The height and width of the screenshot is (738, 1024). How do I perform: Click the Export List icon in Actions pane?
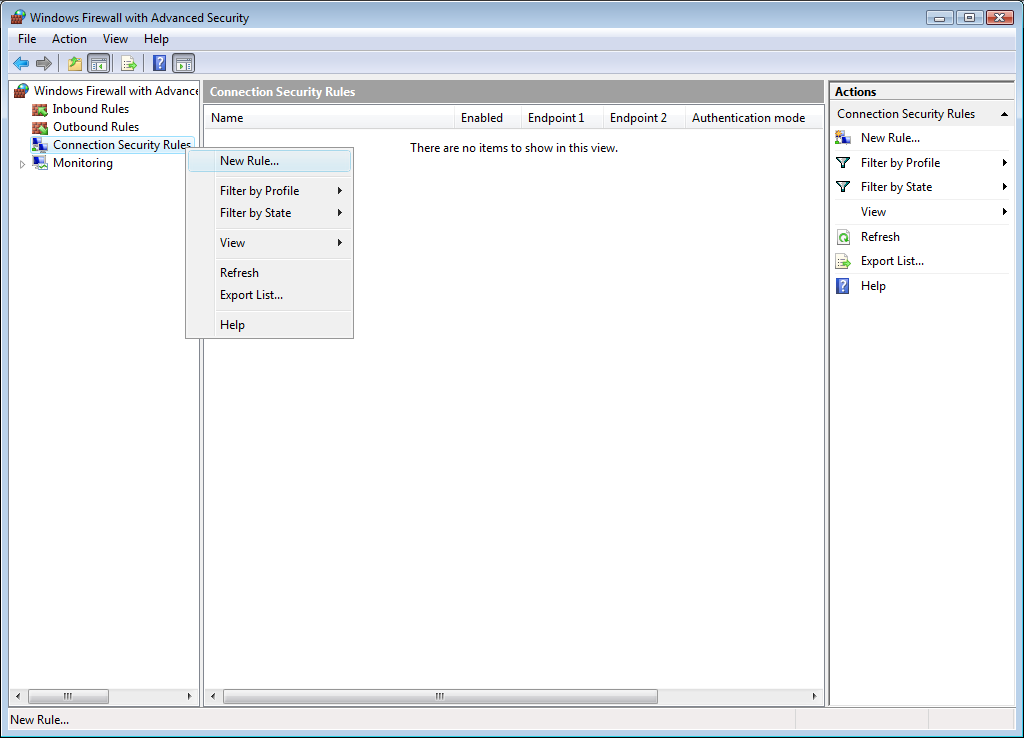[843, 261]
